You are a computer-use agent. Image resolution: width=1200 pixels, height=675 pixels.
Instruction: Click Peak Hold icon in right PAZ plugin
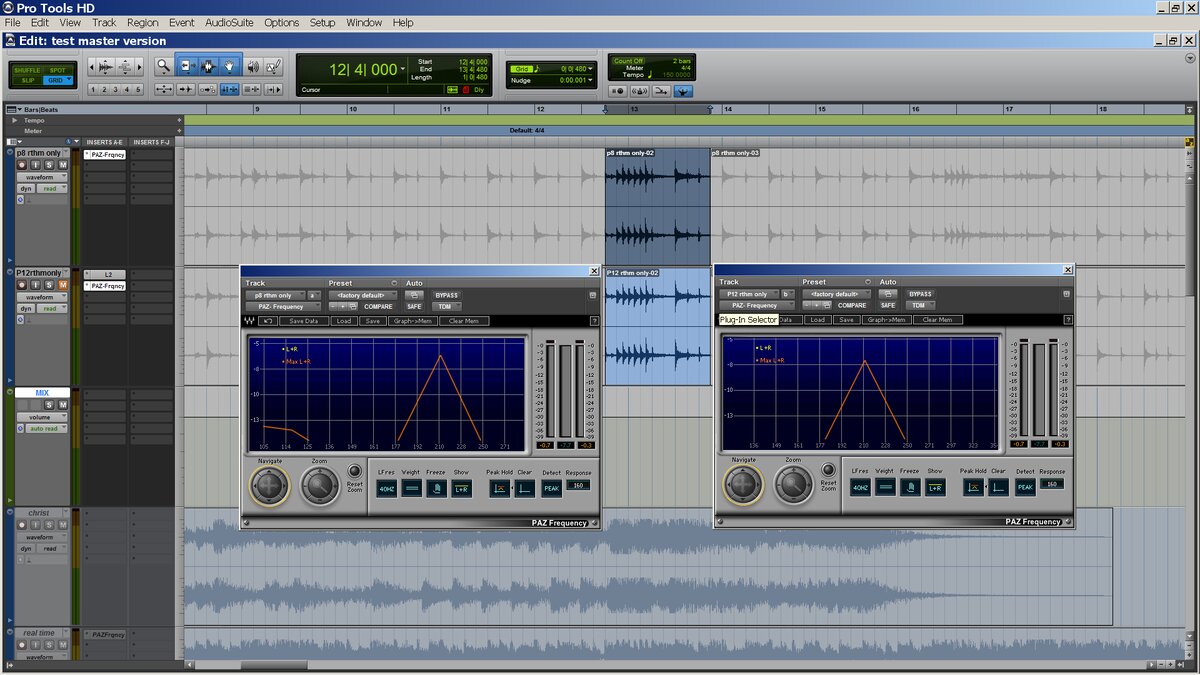point(972,487)
